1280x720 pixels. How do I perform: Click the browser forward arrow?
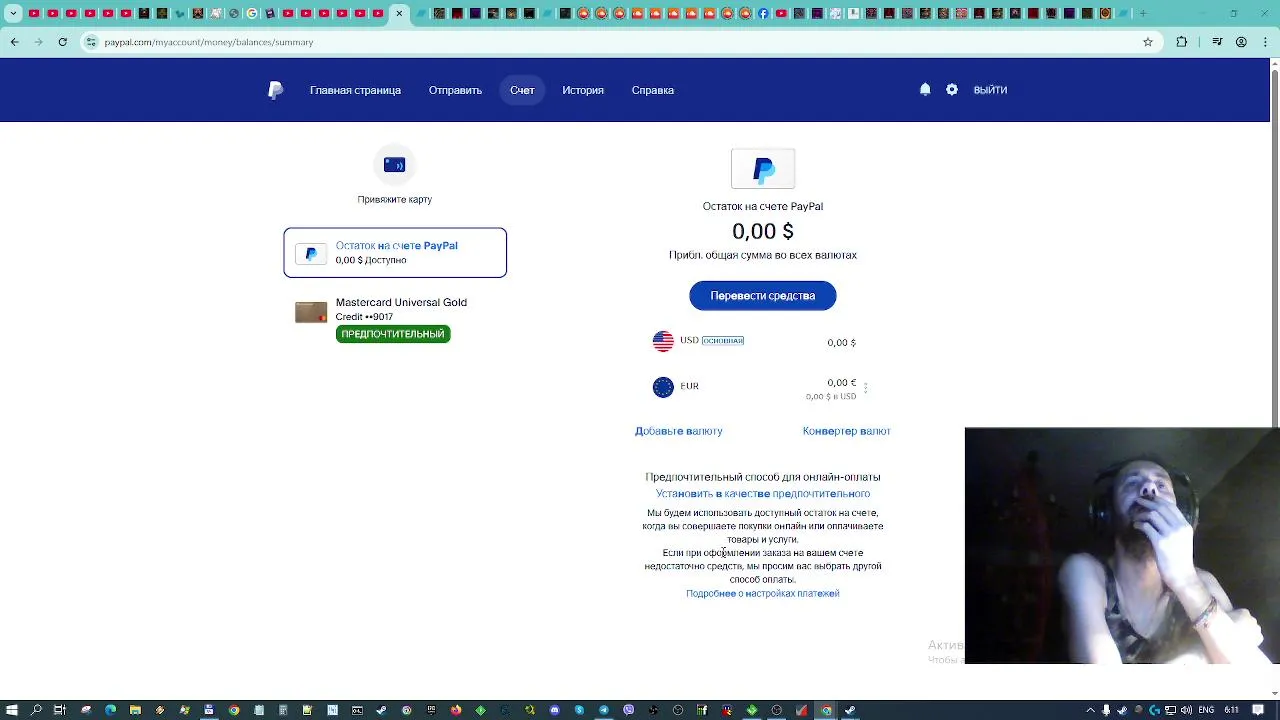coord(38,42)
